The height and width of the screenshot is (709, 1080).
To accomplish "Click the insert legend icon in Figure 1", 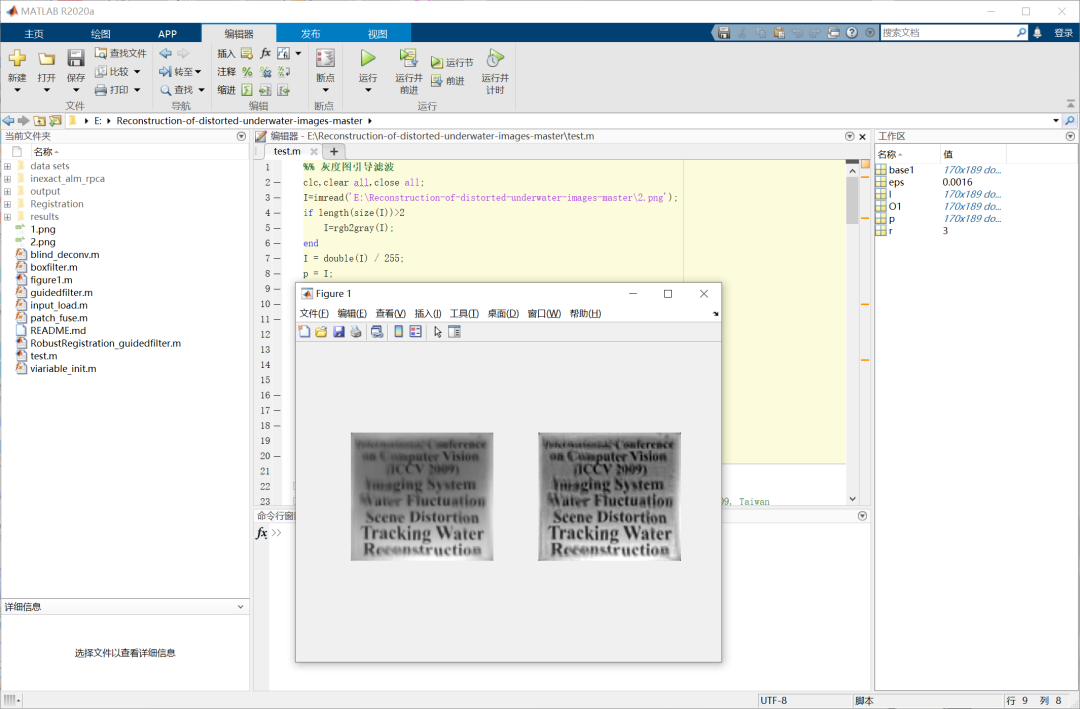I will [415, 332].
